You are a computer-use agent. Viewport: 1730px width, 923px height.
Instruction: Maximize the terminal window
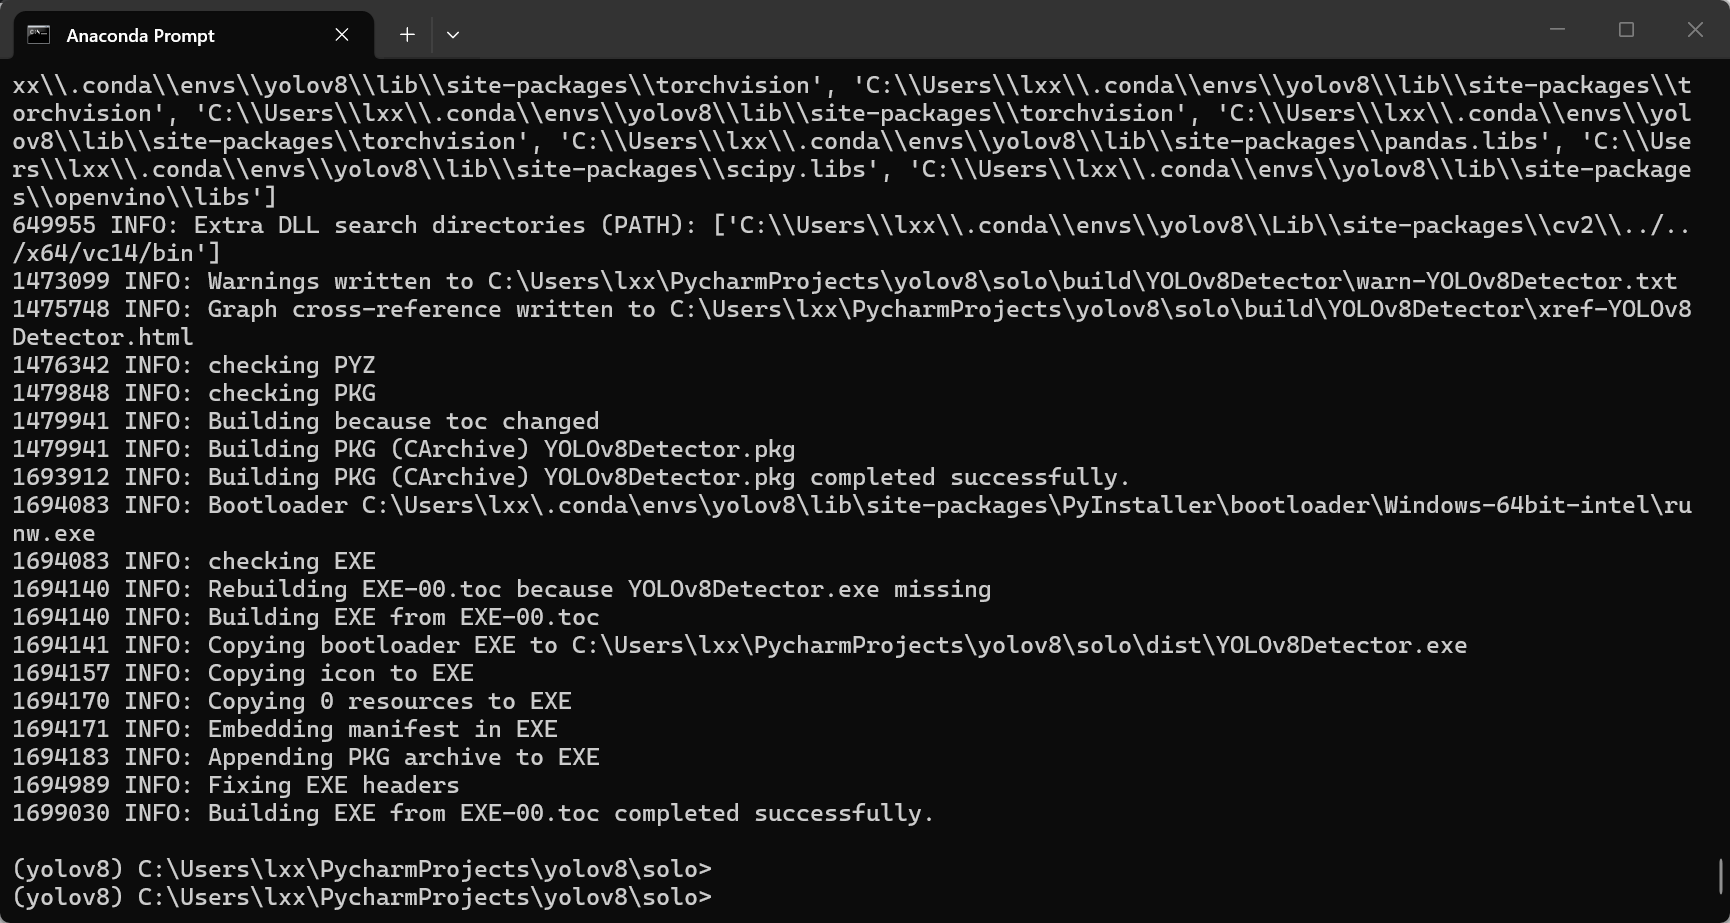[x=1626, y=30]
